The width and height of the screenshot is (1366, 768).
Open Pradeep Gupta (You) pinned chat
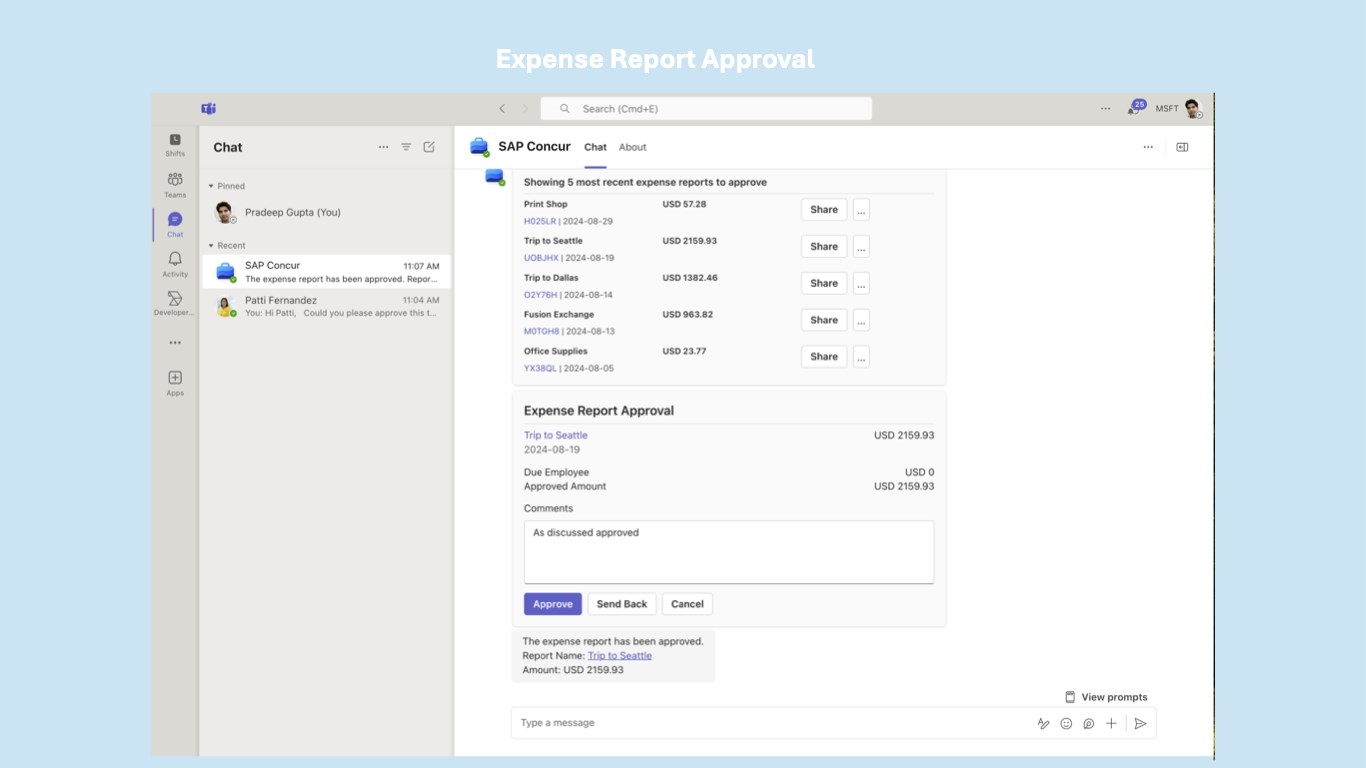tap(326, 212)
